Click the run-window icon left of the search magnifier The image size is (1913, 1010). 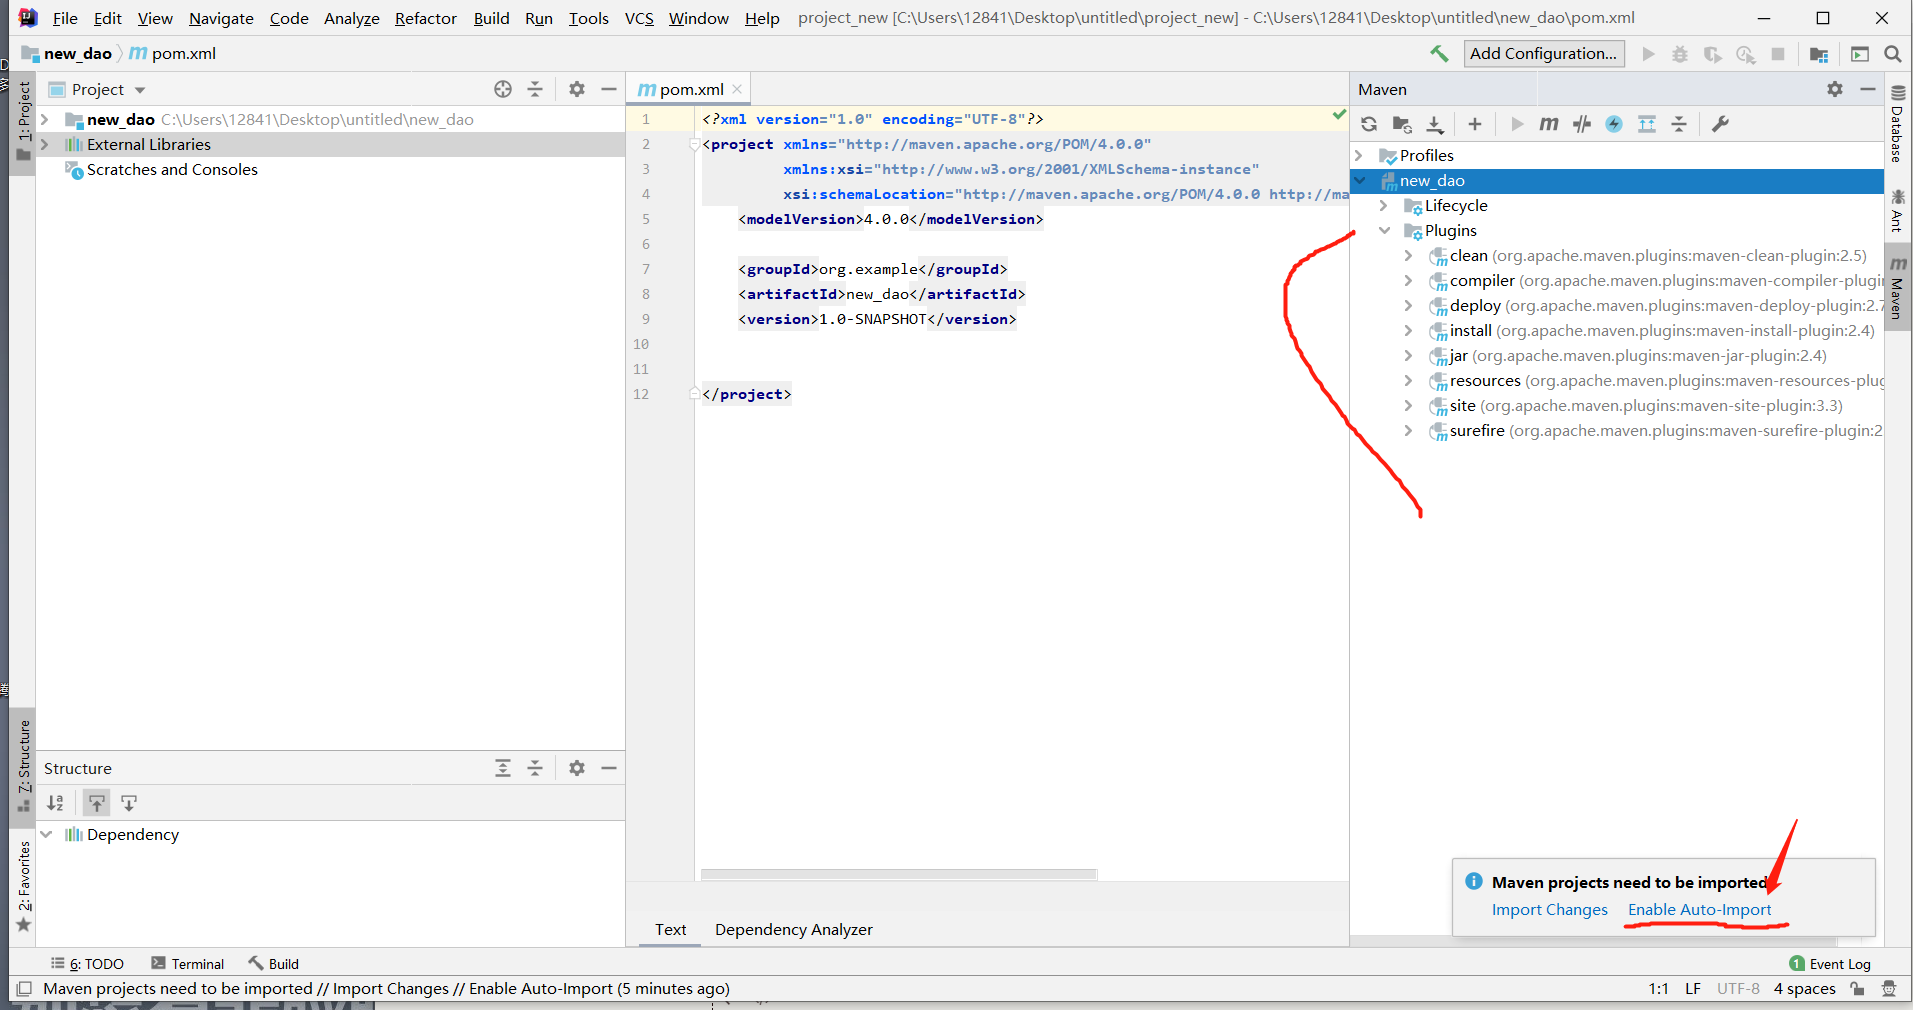click(1860, 54)
